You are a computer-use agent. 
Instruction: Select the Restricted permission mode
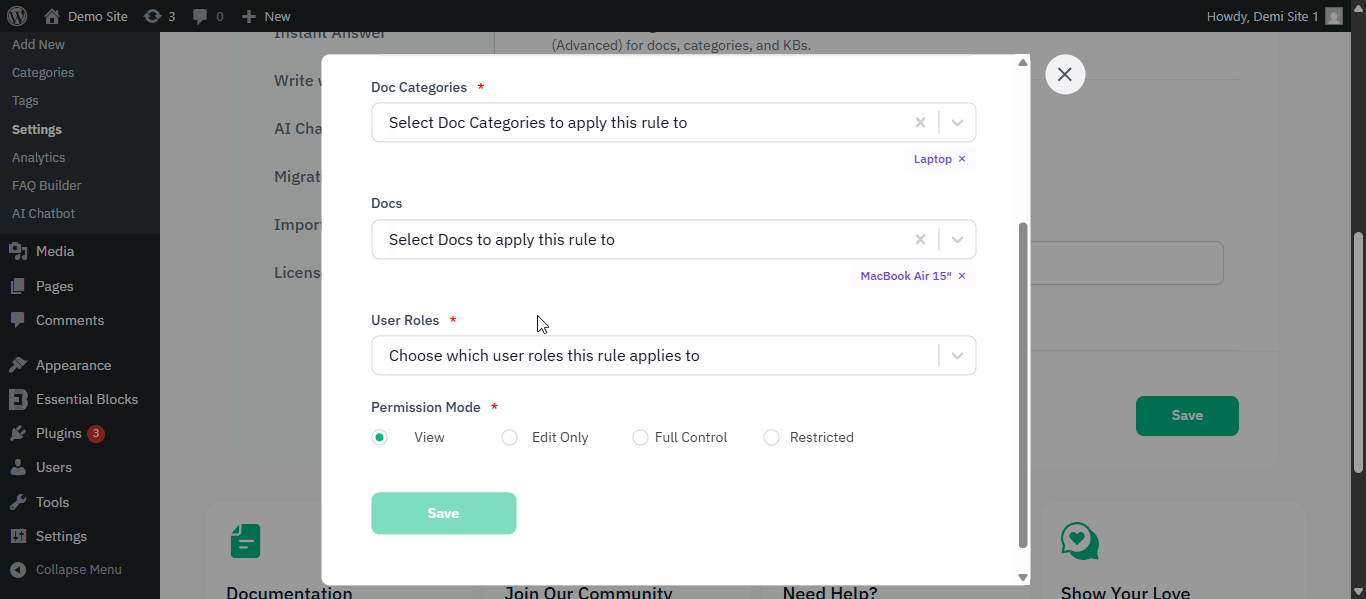pos(771,437)
